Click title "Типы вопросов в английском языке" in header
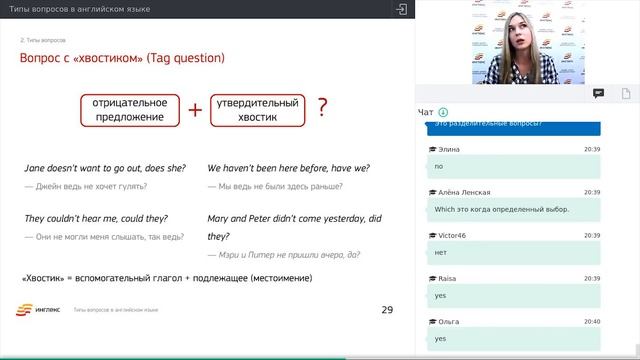Viewport: 640px width, 360px height. (x=80, y=9)
